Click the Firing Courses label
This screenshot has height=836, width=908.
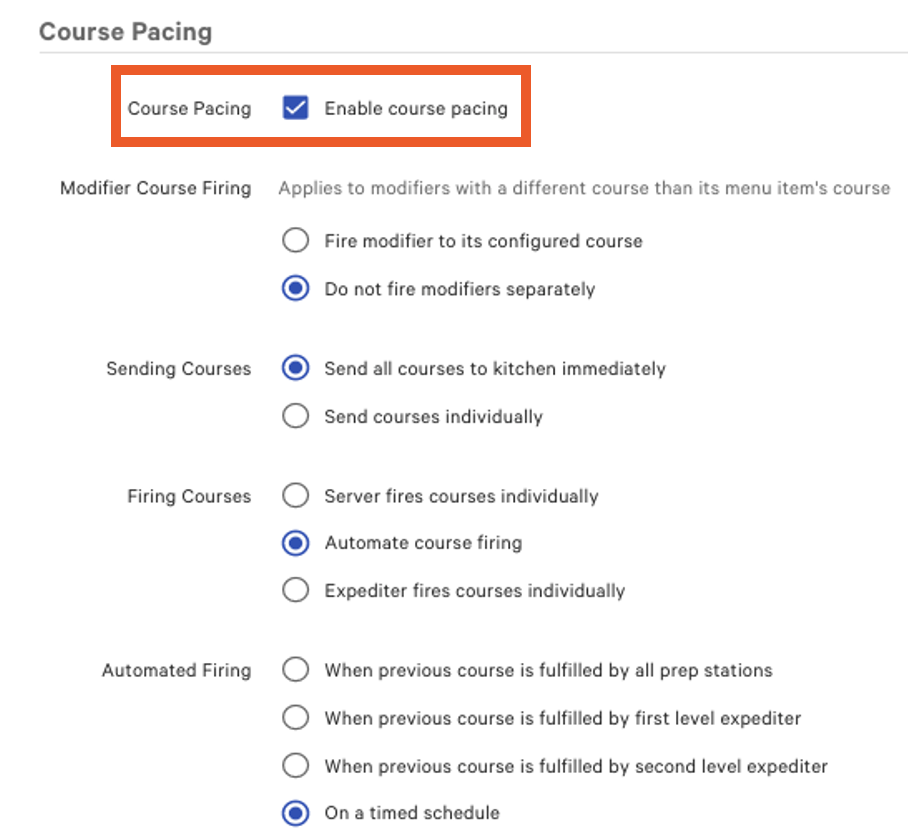189,495
